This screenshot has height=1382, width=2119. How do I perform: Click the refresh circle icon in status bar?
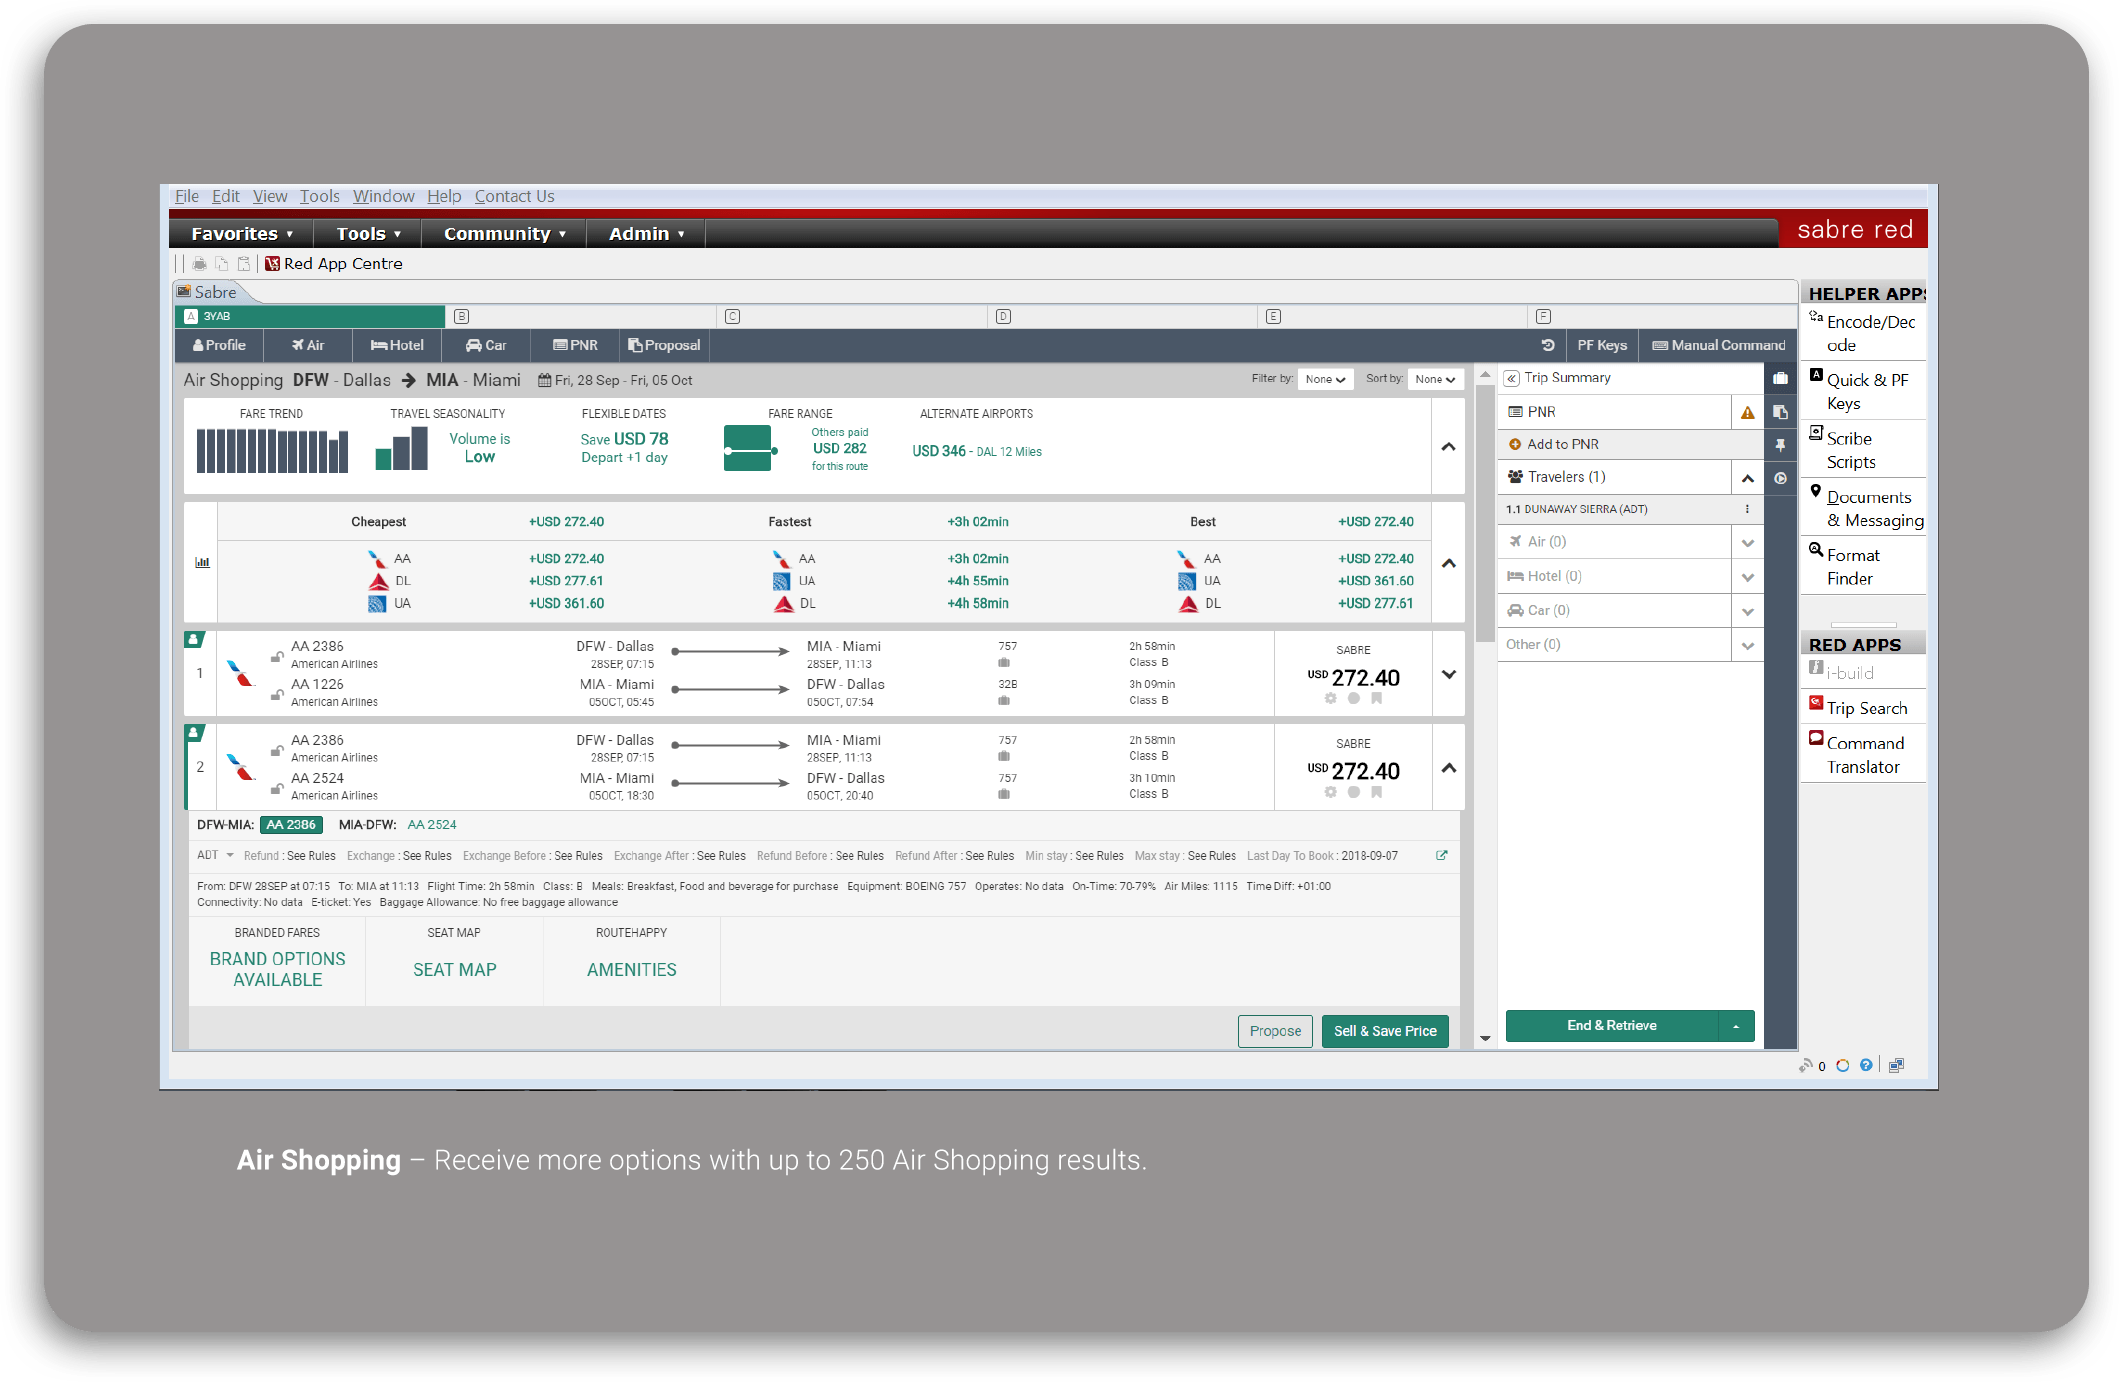tap(1842, 1065)
